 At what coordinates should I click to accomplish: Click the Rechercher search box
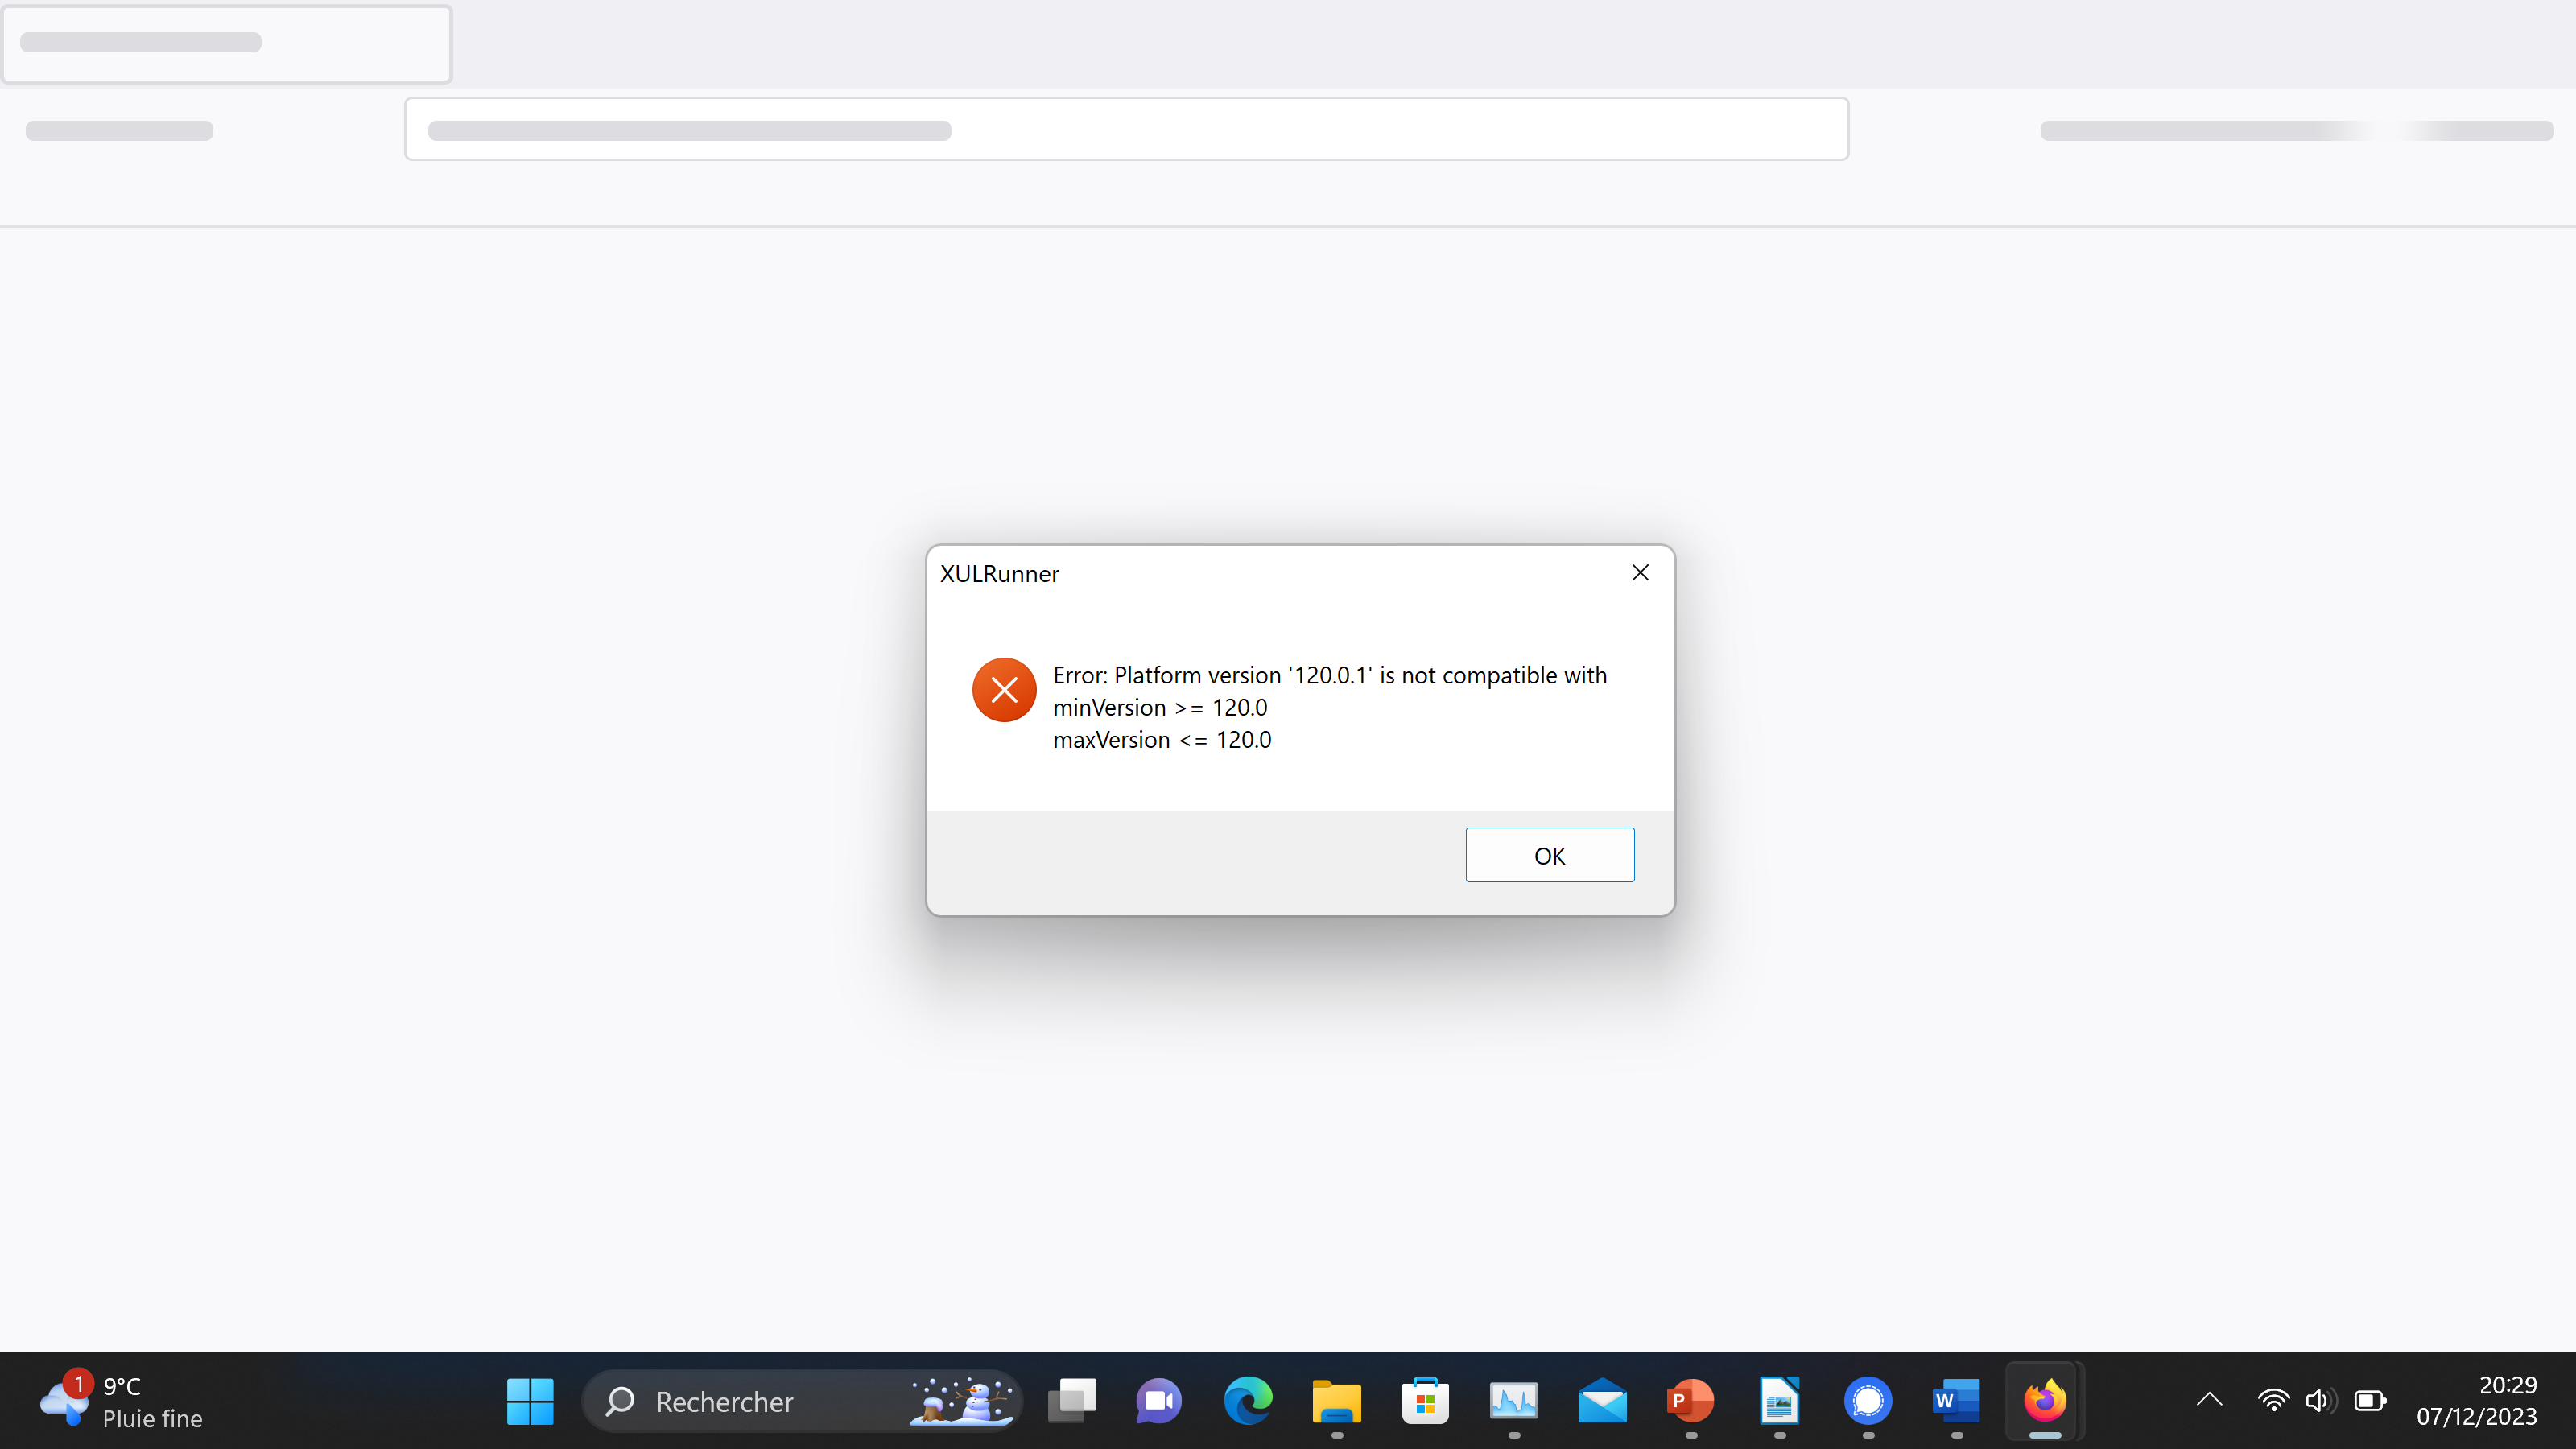800,1401
